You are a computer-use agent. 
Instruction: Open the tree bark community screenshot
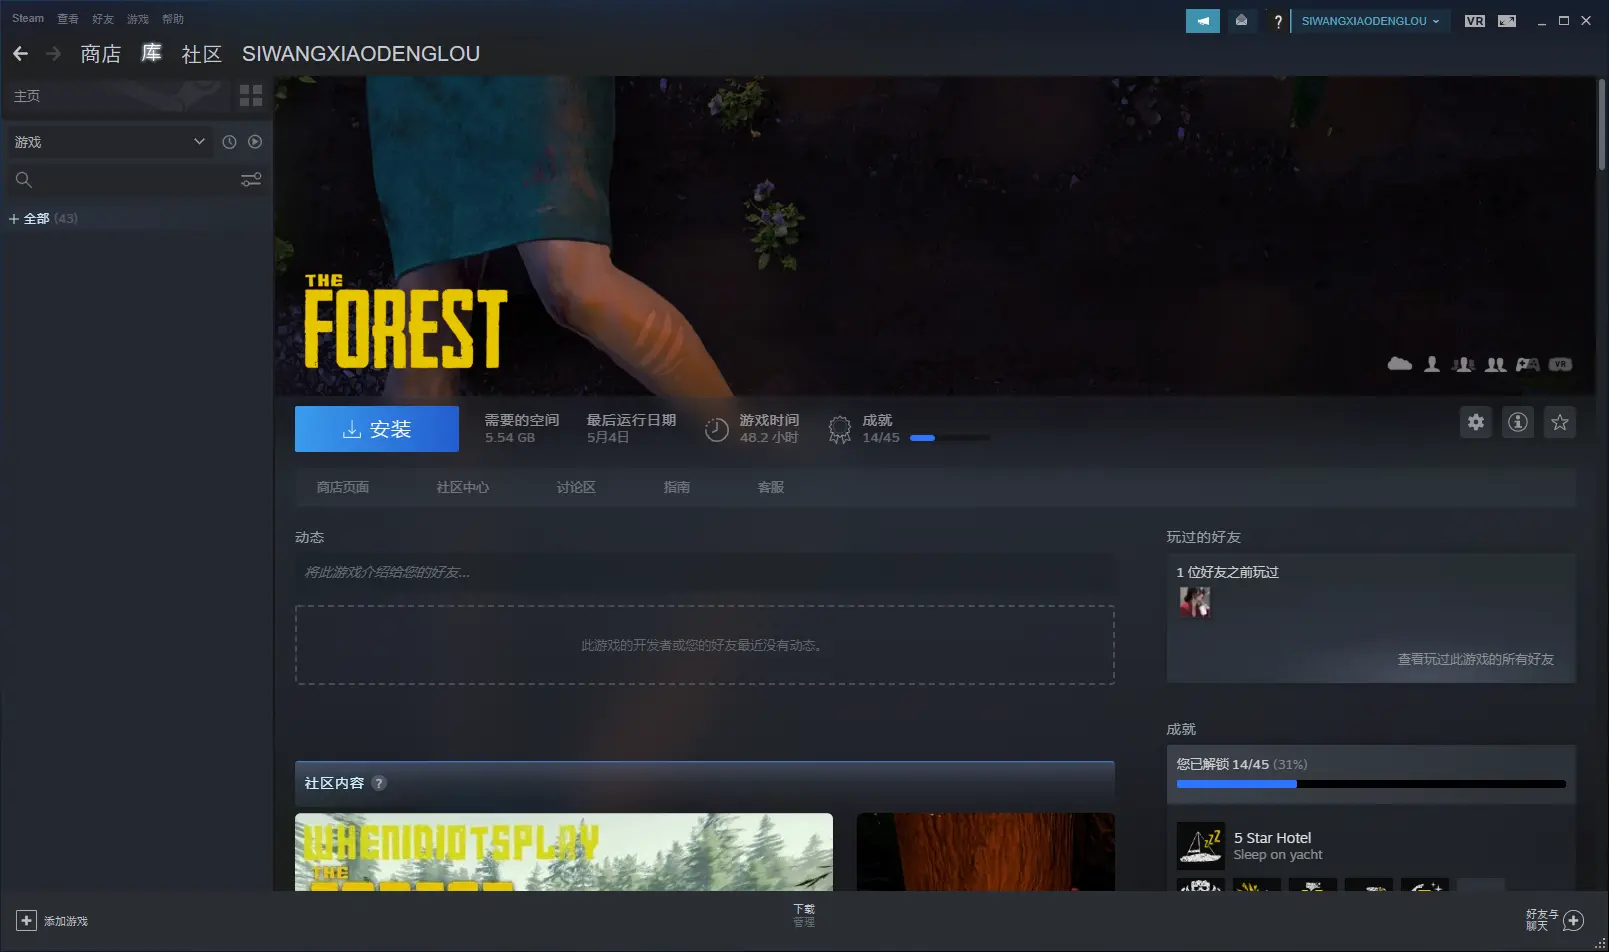tap(986, 852)
